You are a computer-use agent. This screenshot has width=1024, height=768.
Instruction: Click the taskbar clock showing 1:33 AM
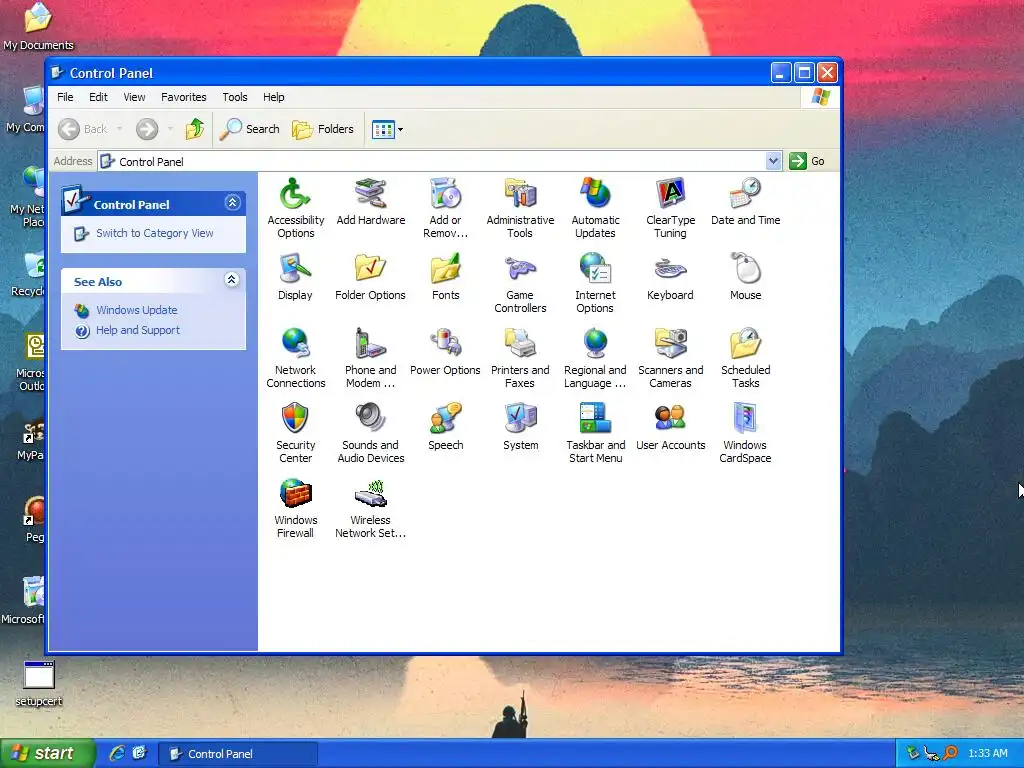point(987,754)
